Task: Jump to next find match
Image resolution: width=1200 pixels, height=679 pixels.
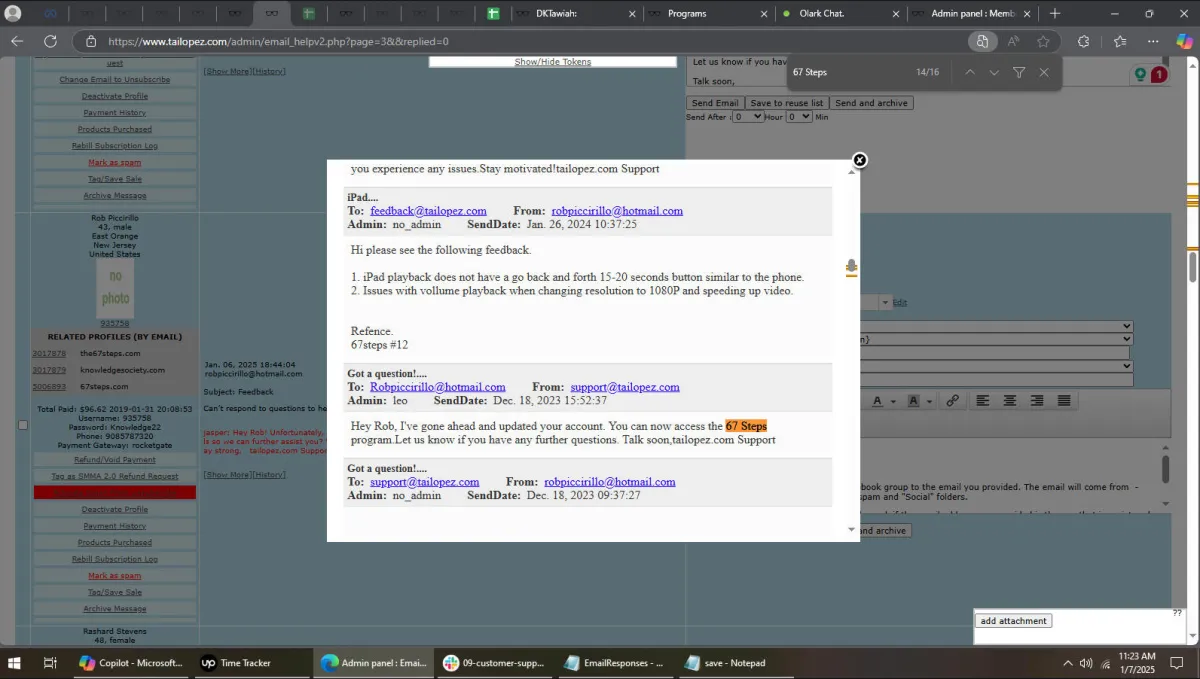Action: 994,73
